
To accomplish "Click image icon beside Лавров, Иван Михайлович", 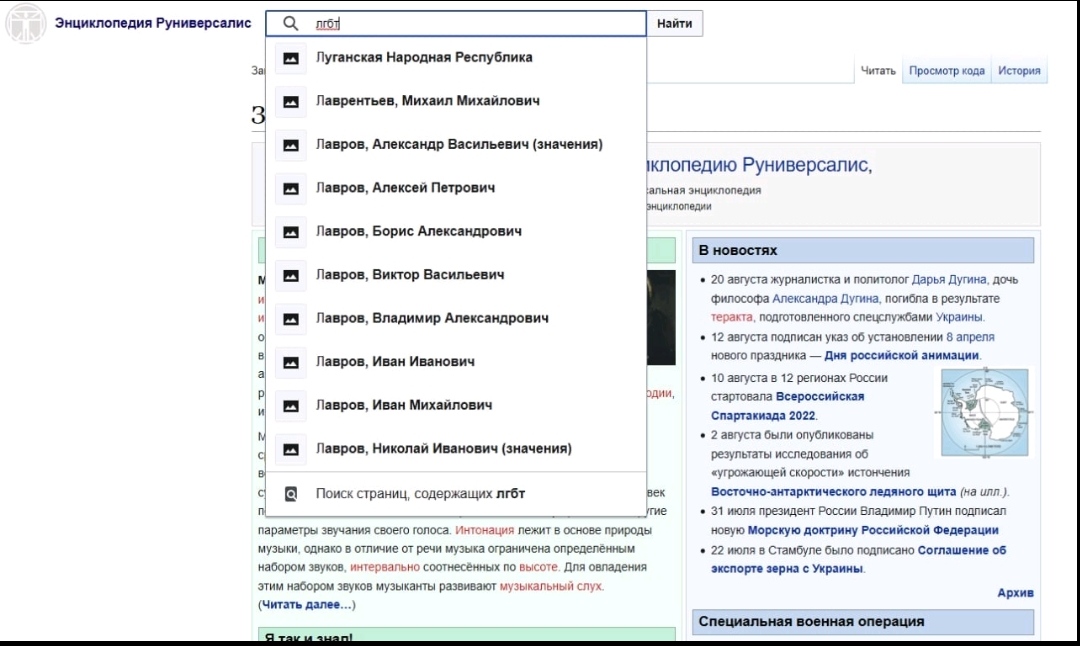I will tap(291, 405).
